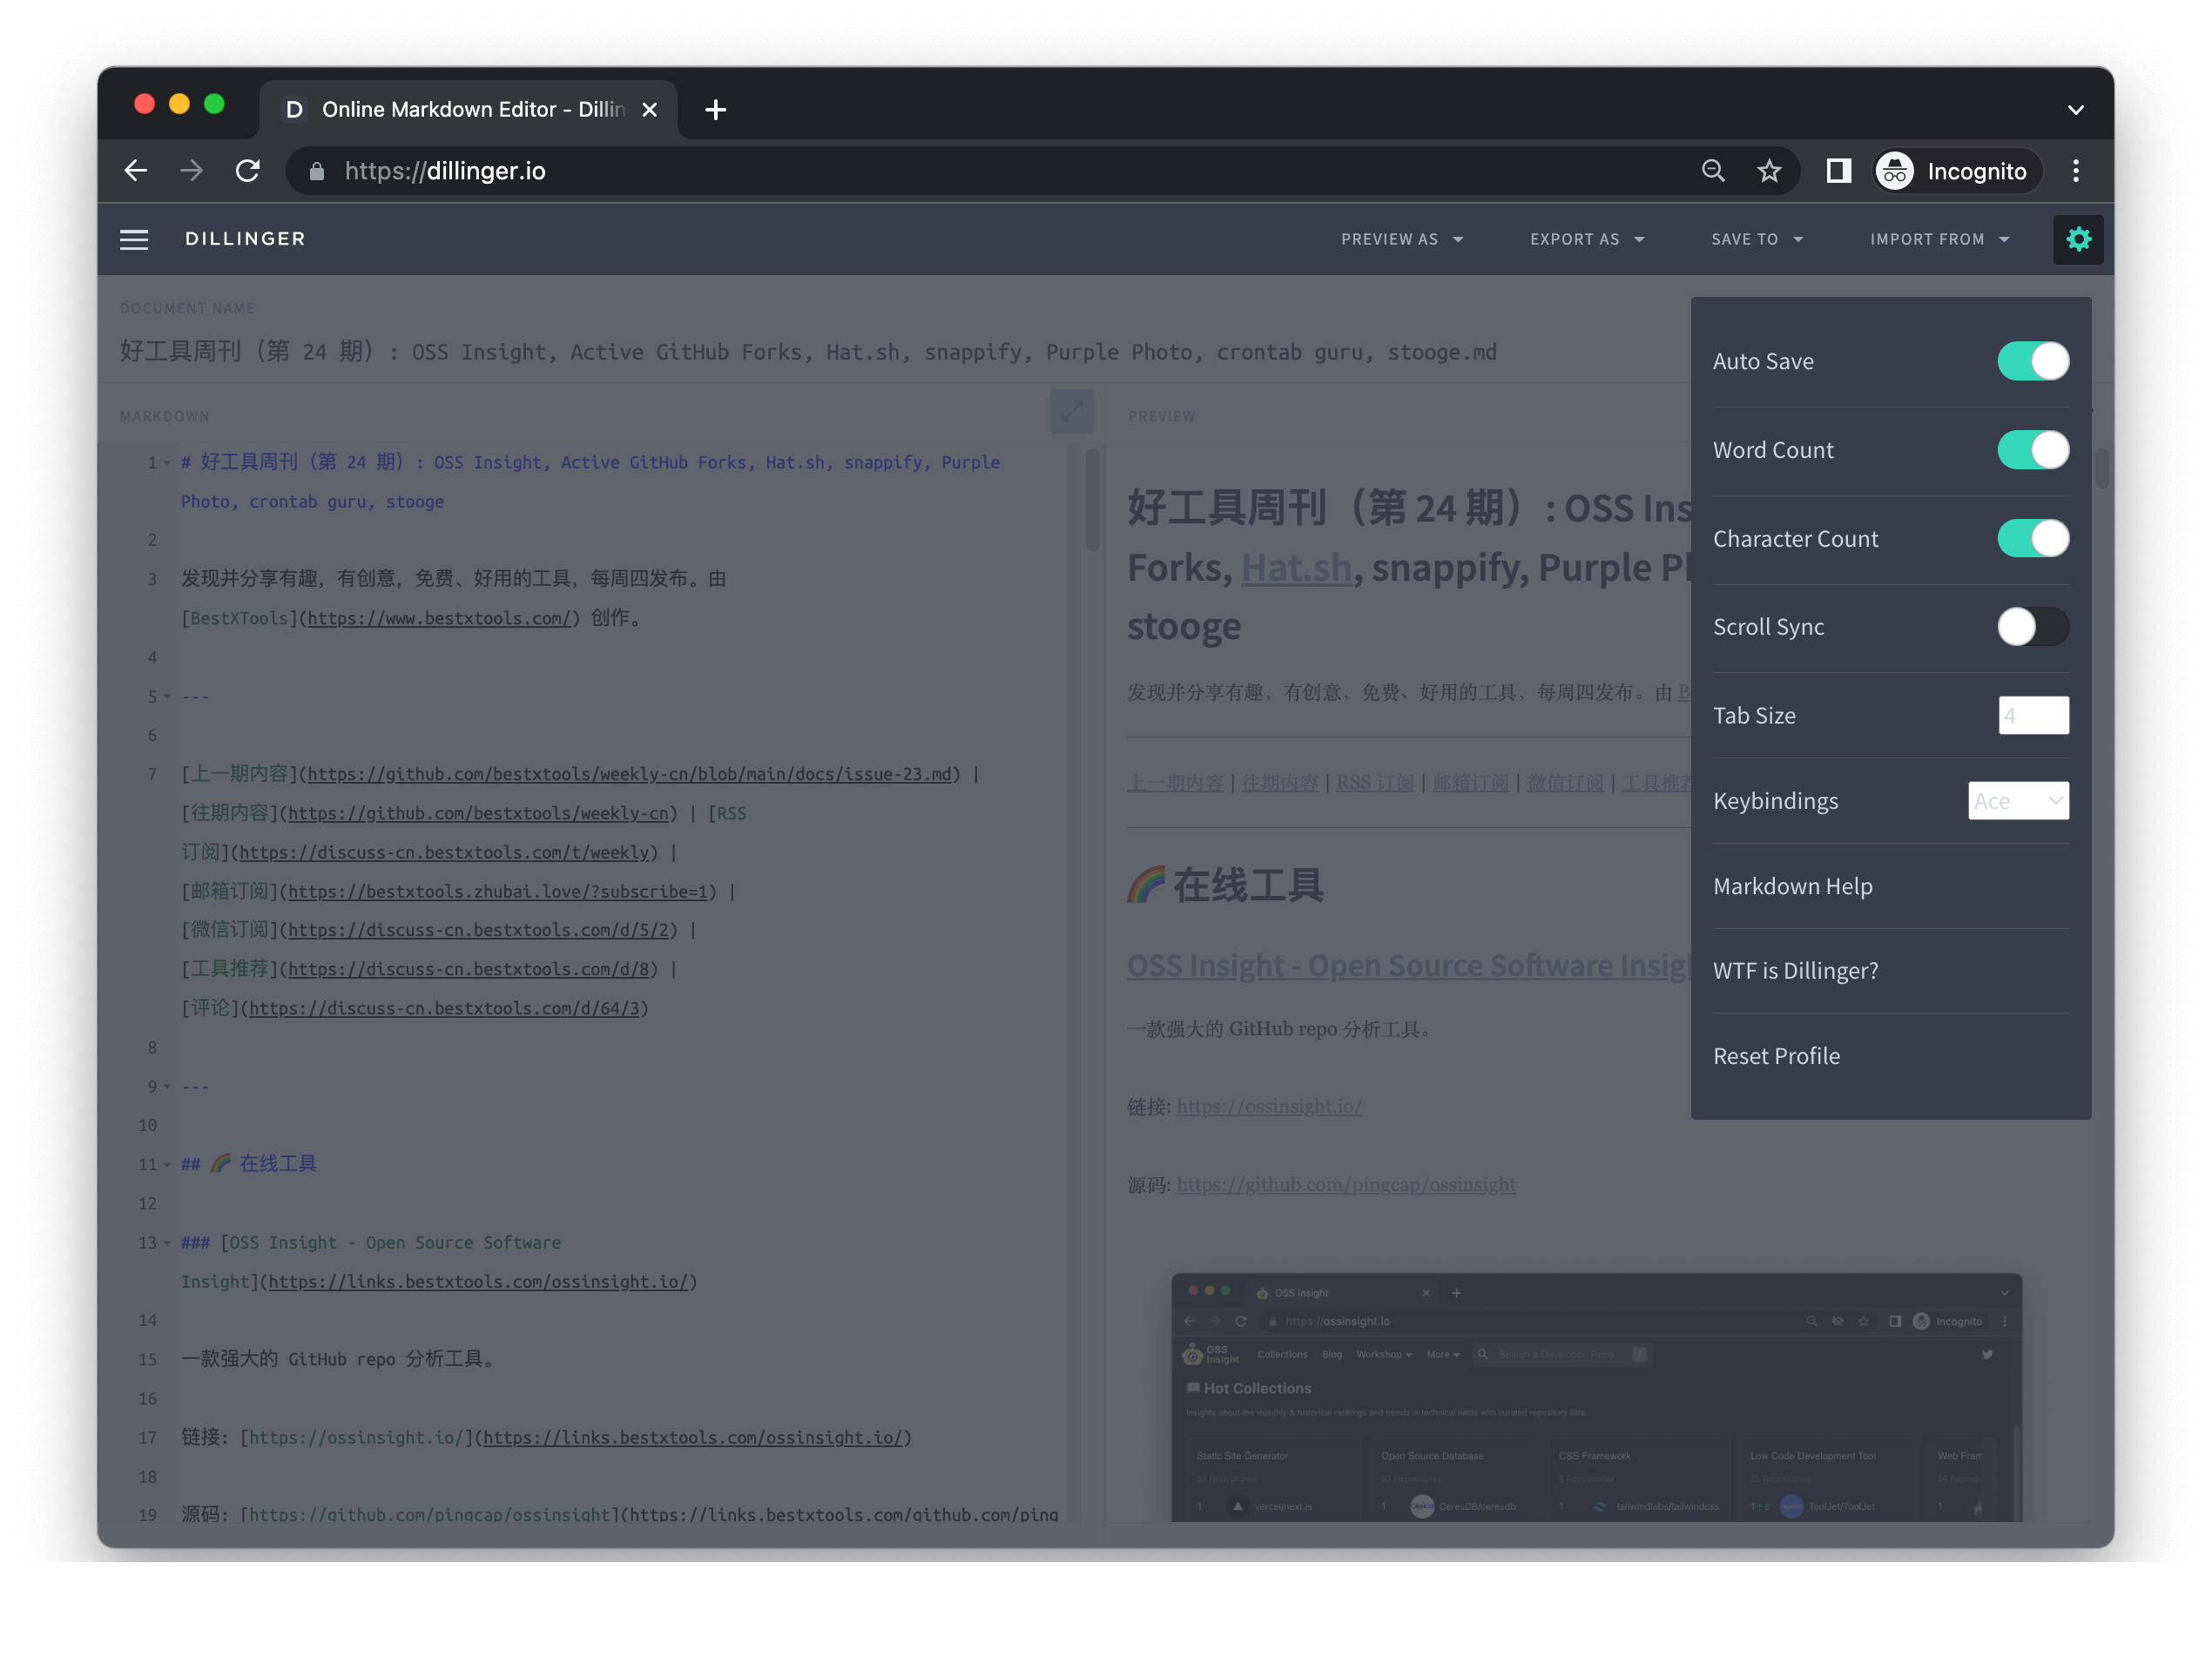Screen dimensions: 2212x1677
Task: Bookmark page with the star icon
Action: [1769, 171]
